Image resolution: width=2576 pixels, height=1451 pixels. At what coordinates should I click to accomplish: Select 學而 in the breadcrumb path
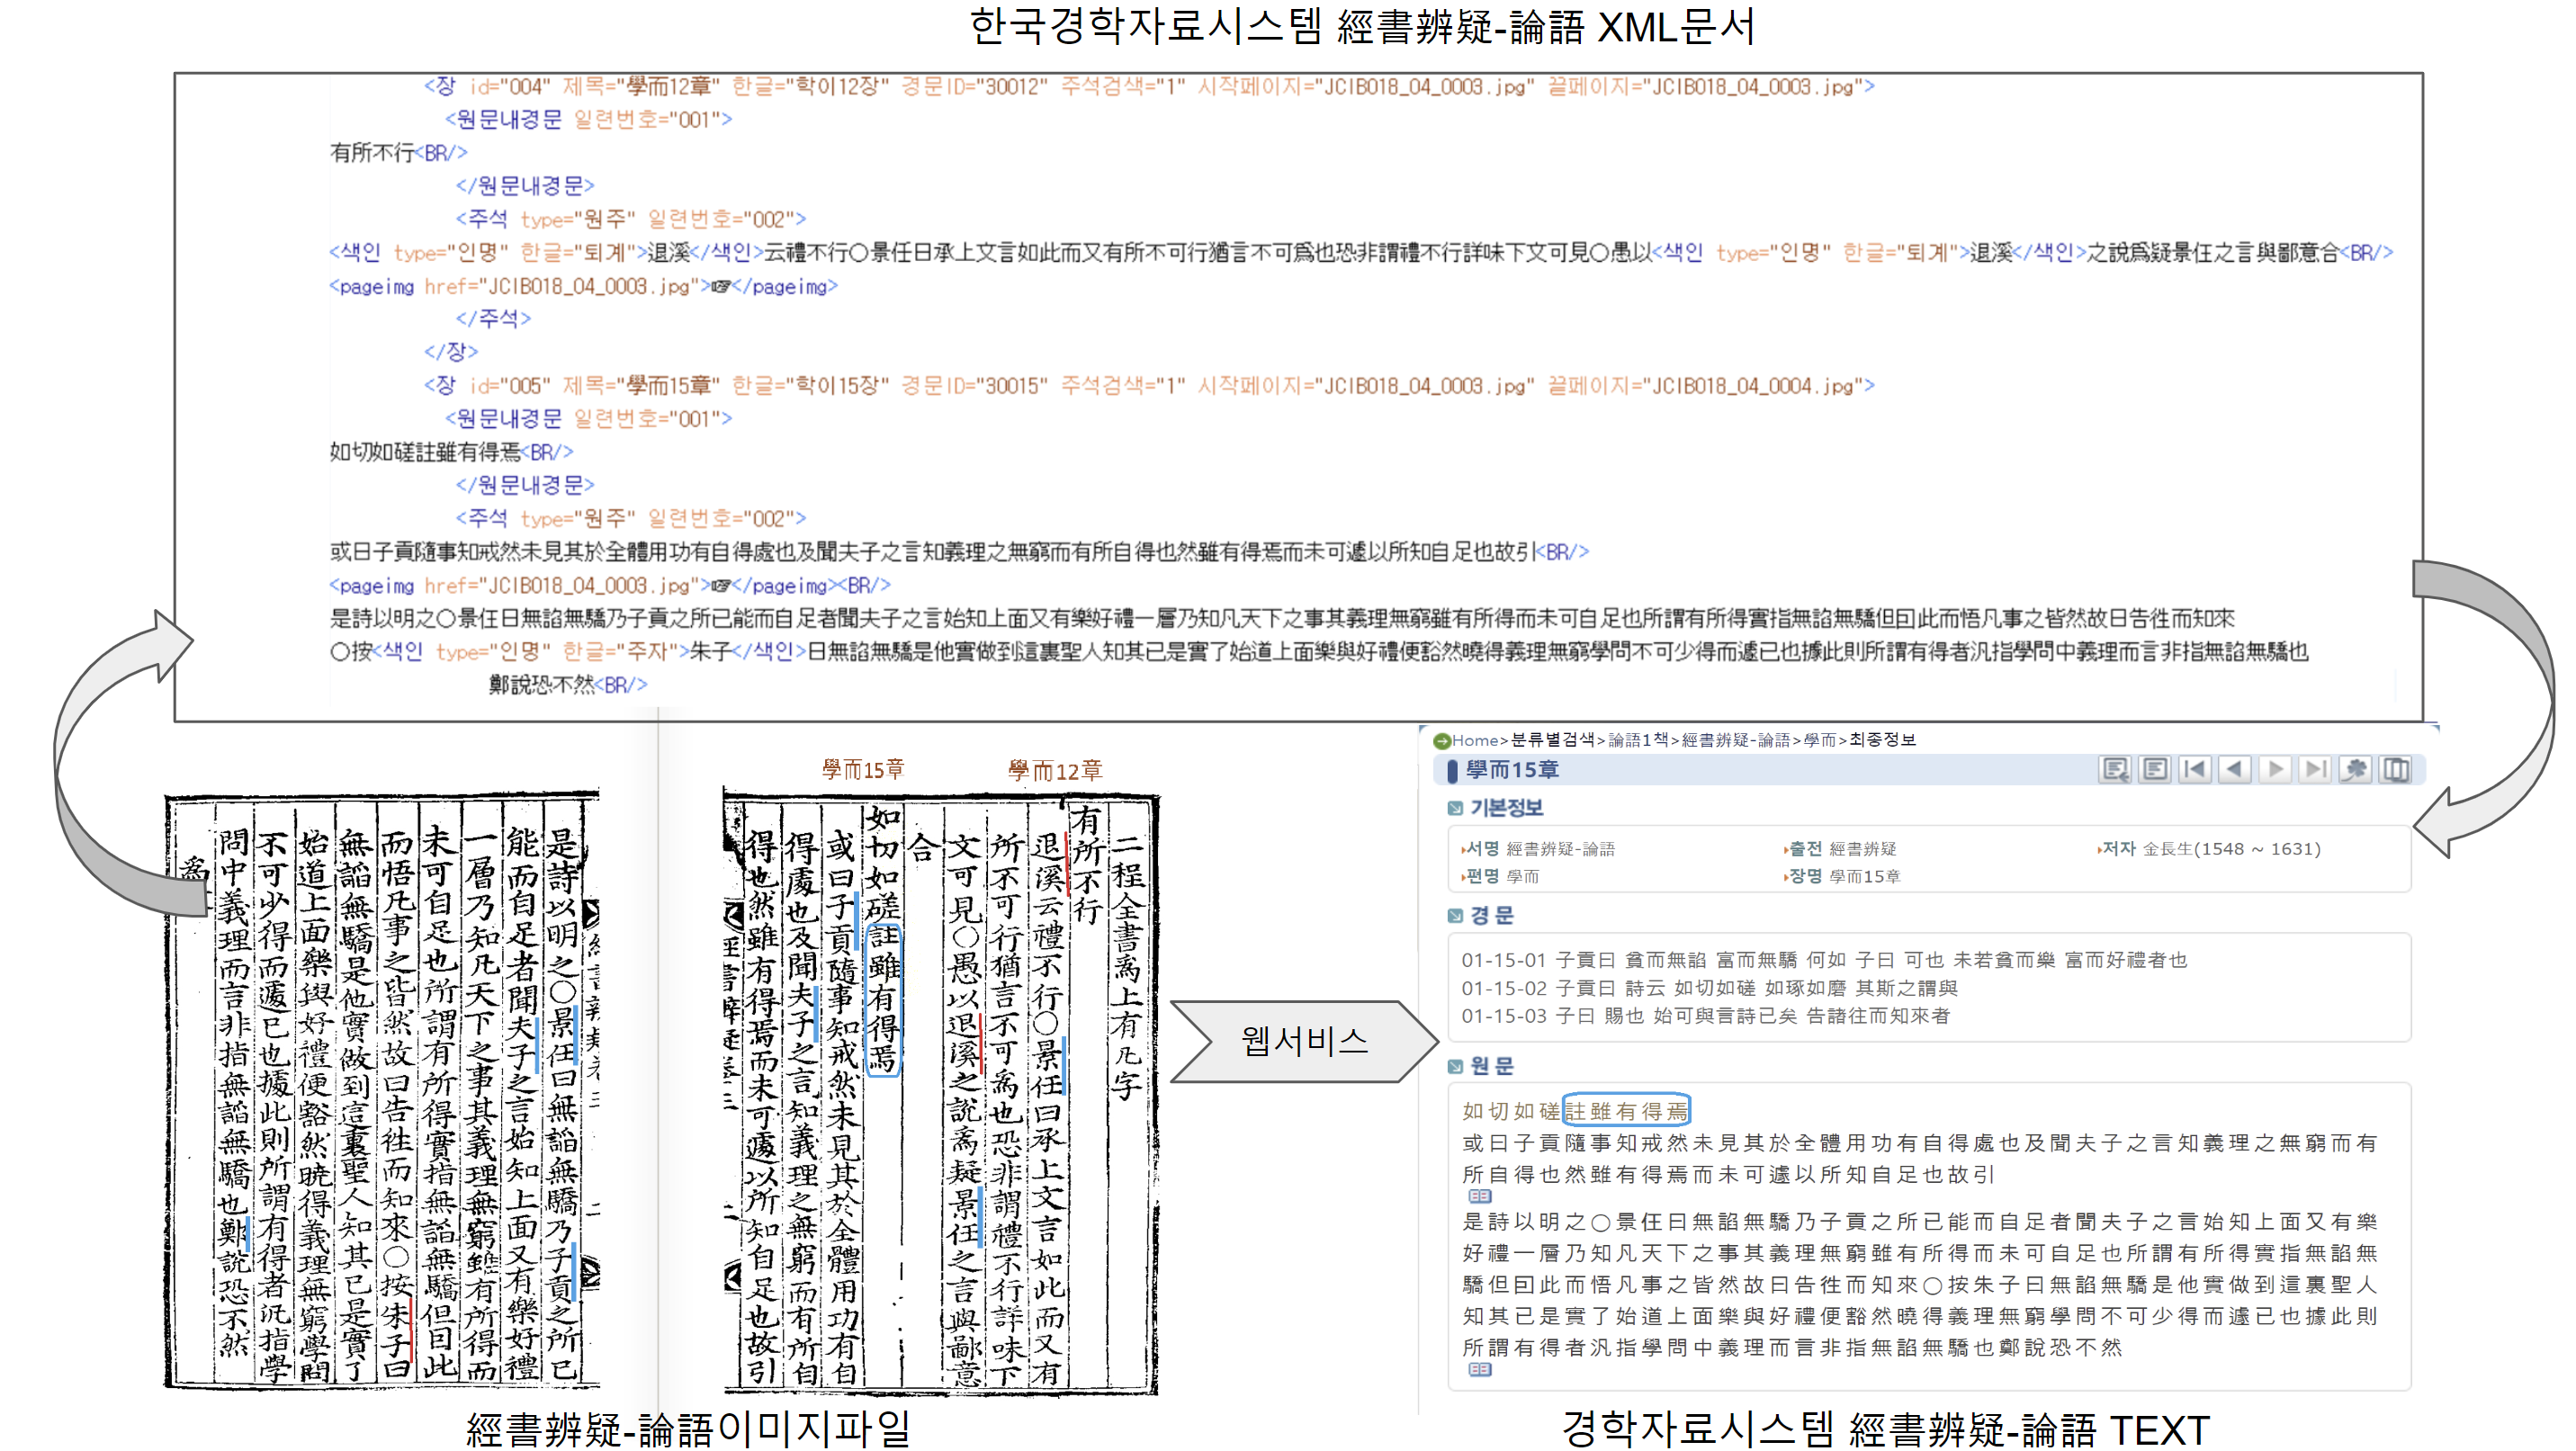click(1820, 740)
